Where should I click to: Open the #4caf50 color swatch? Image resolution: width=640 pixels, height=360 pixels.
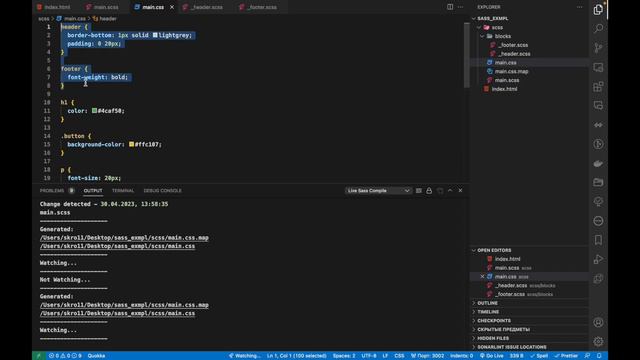94,111
